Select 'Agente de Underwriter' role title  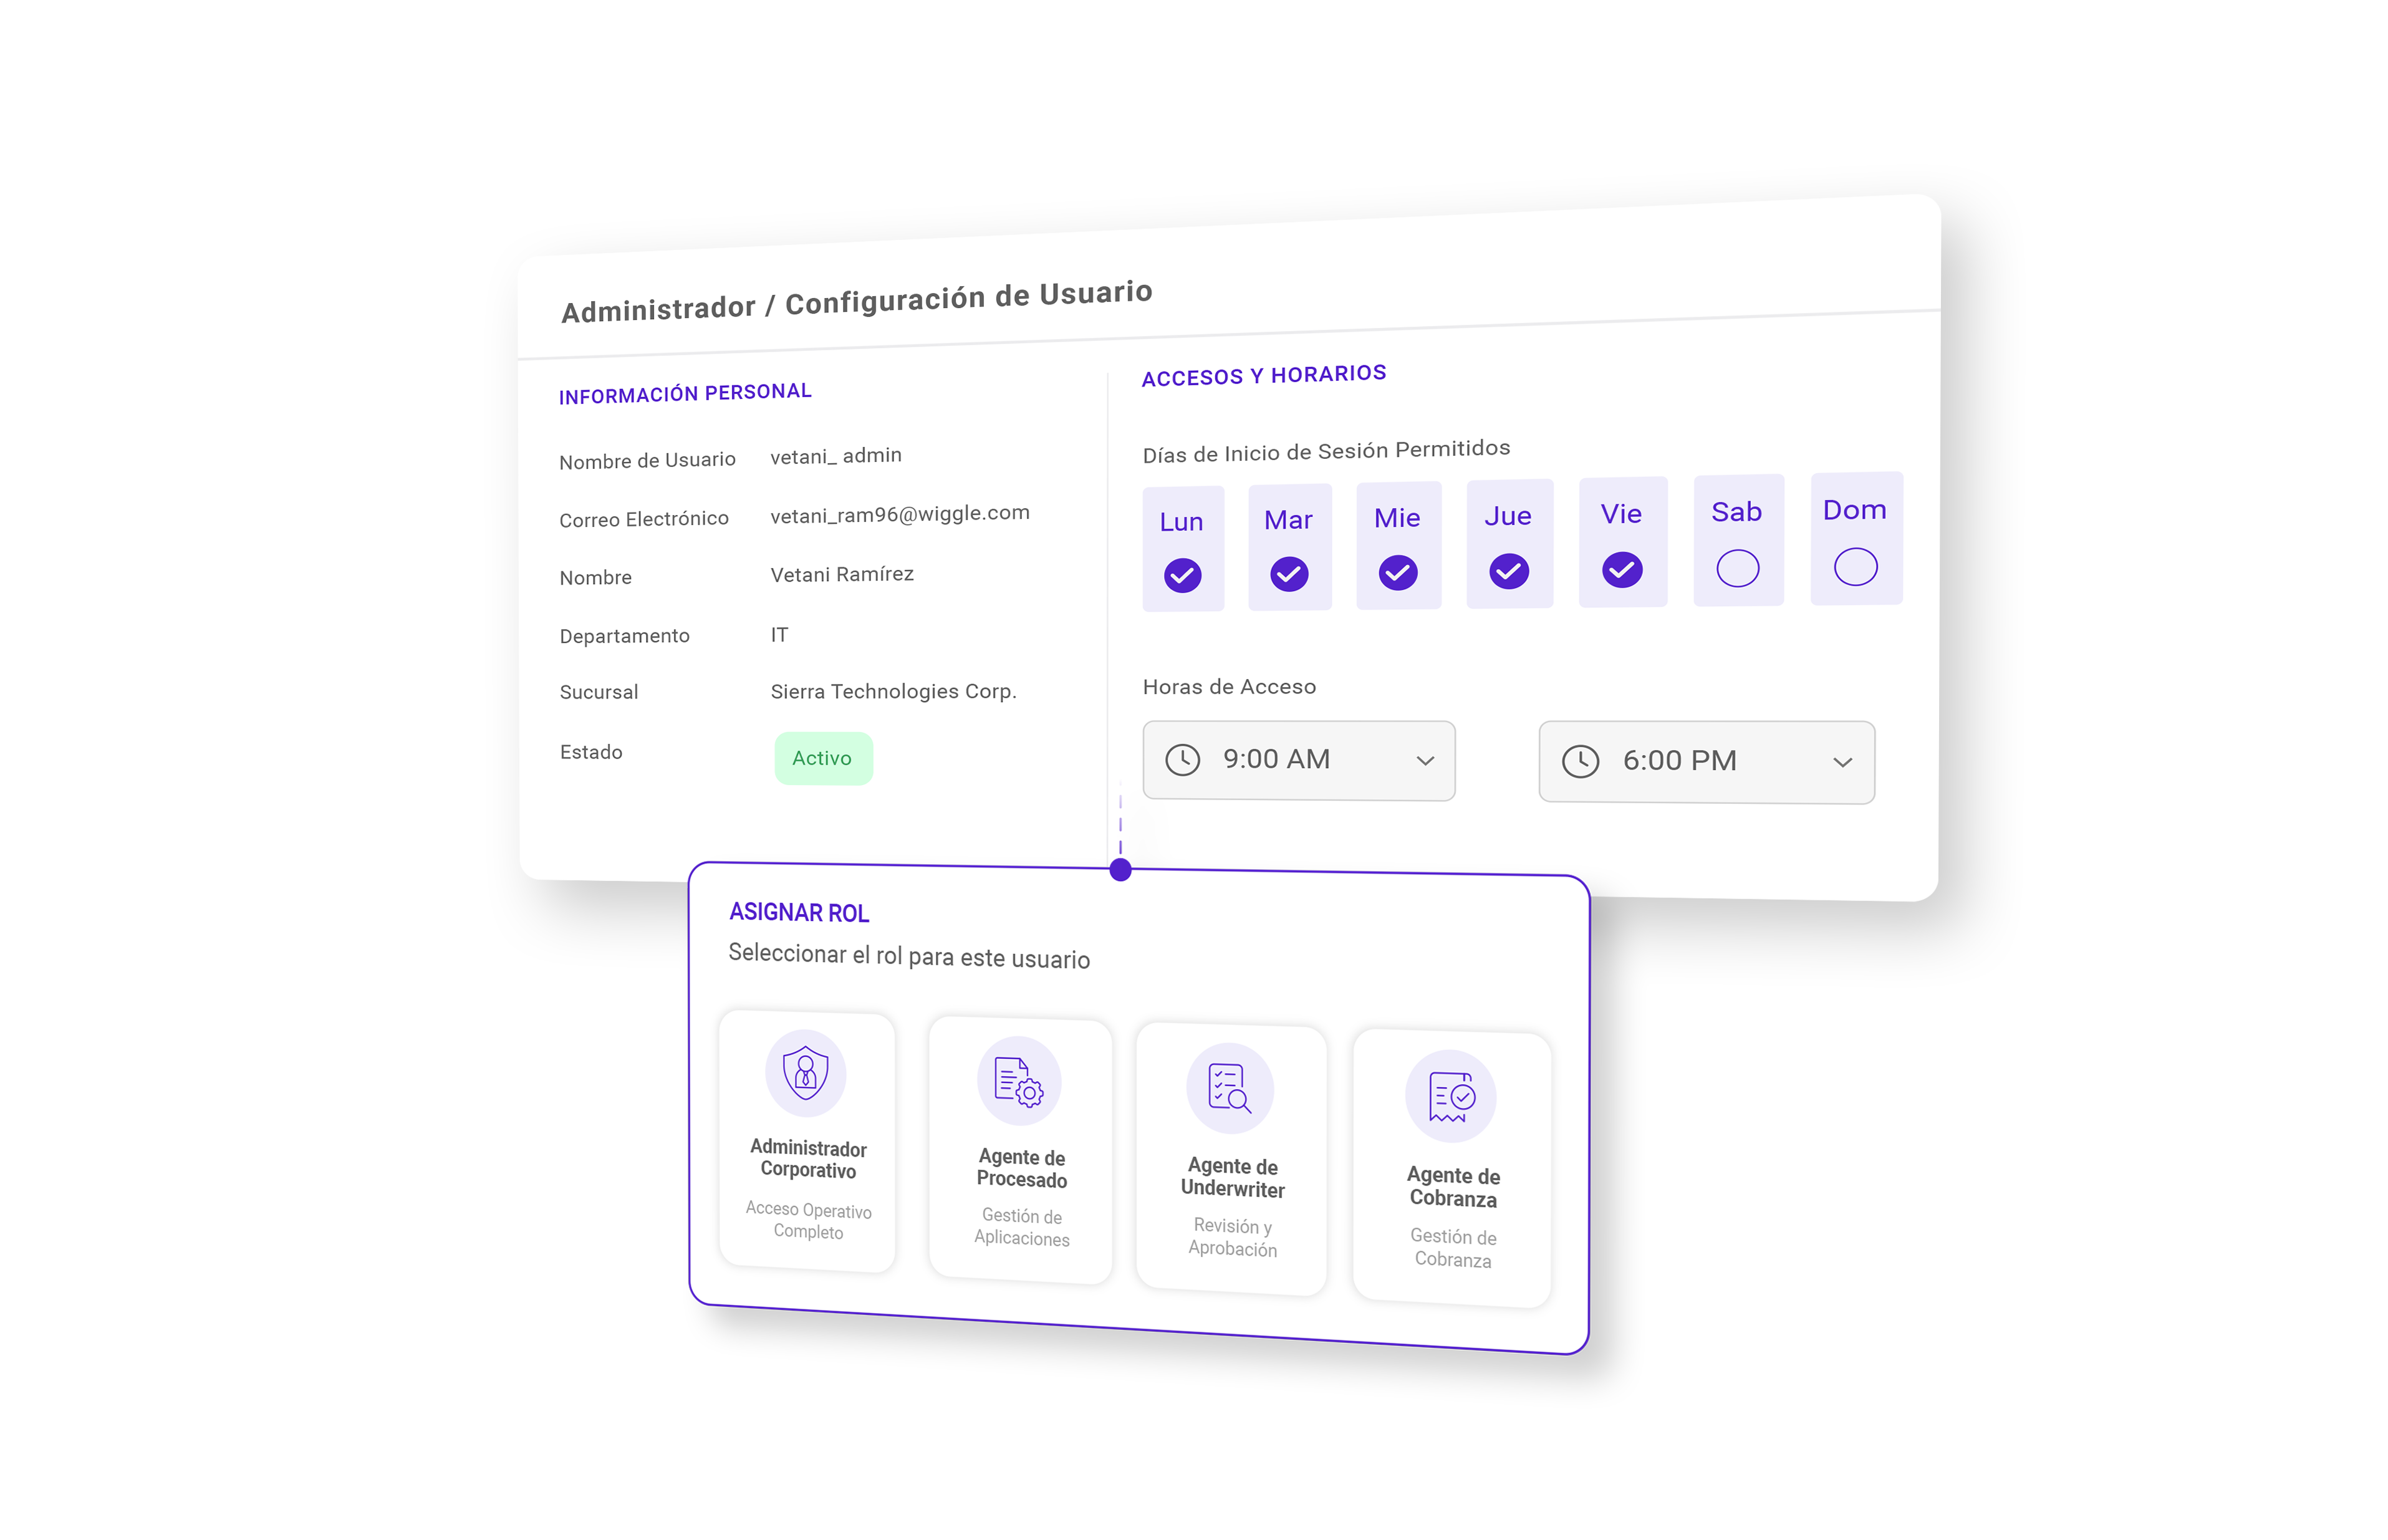pyautogui.click(x=1232, y=1178)
